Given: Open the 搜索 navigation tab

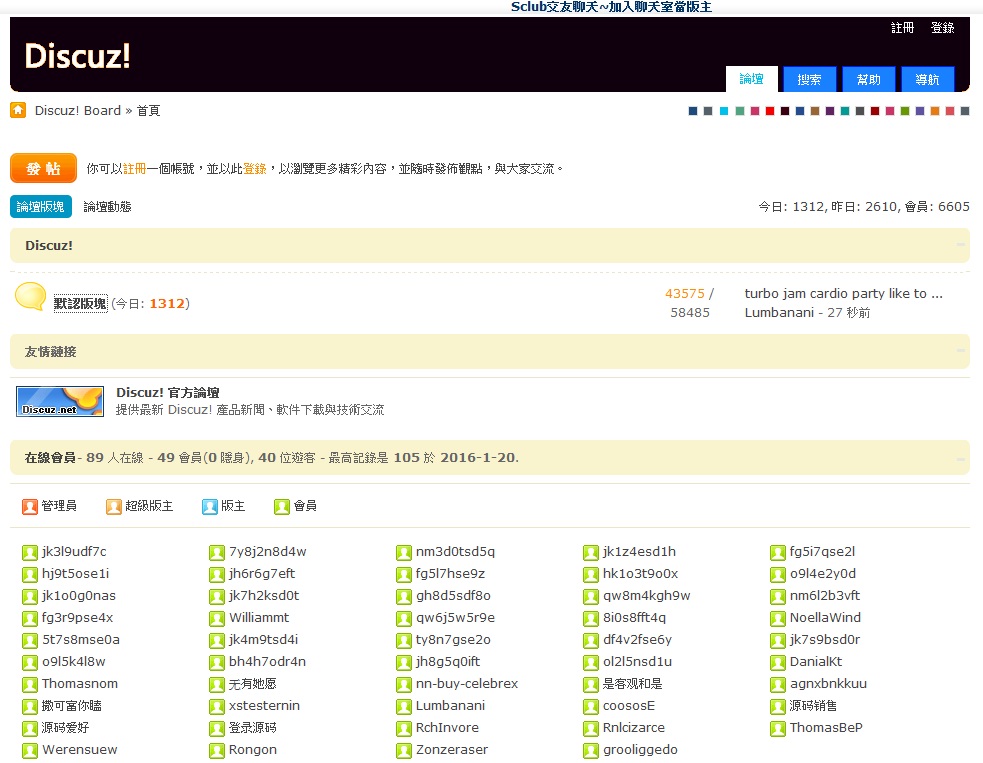Looking at the screenshot, I should coord(809,80).
